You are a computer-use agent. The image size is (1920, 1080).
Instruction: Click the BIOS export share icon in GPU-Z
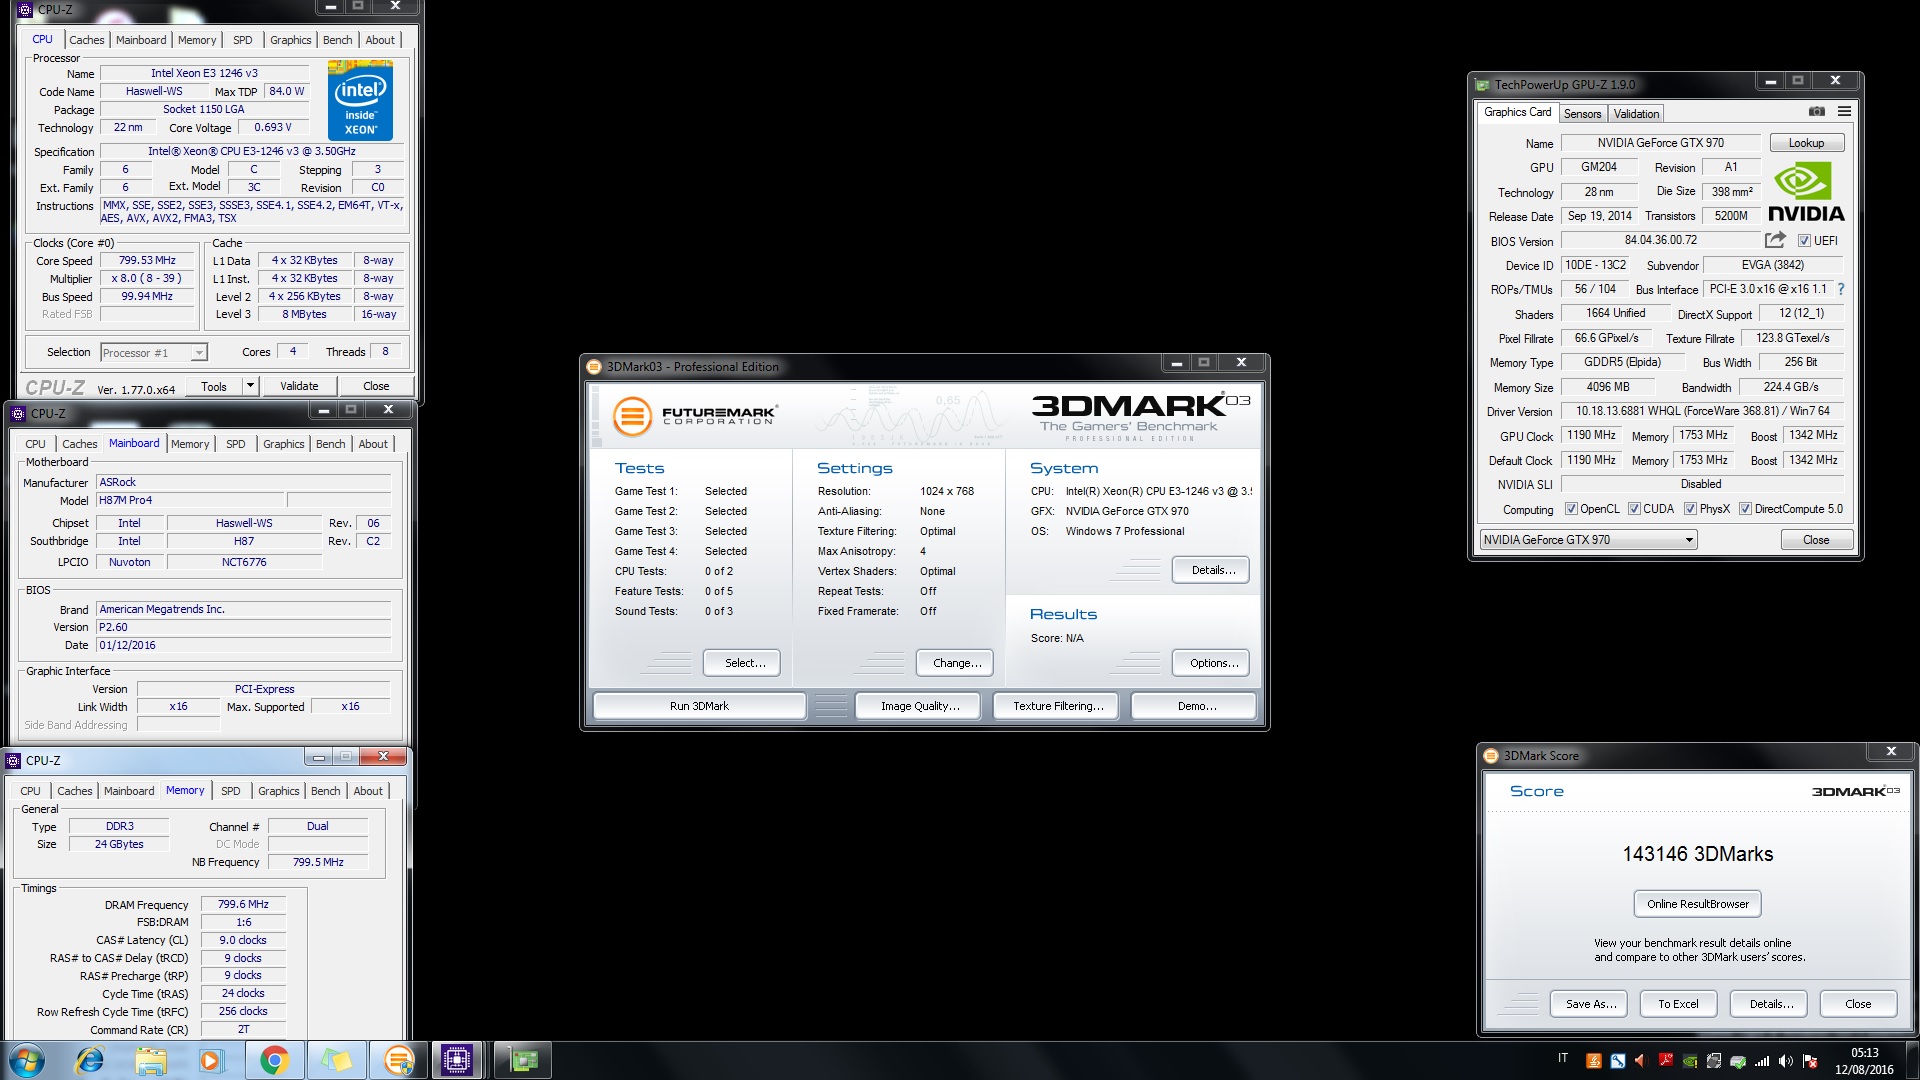[x=1775, y=240]
